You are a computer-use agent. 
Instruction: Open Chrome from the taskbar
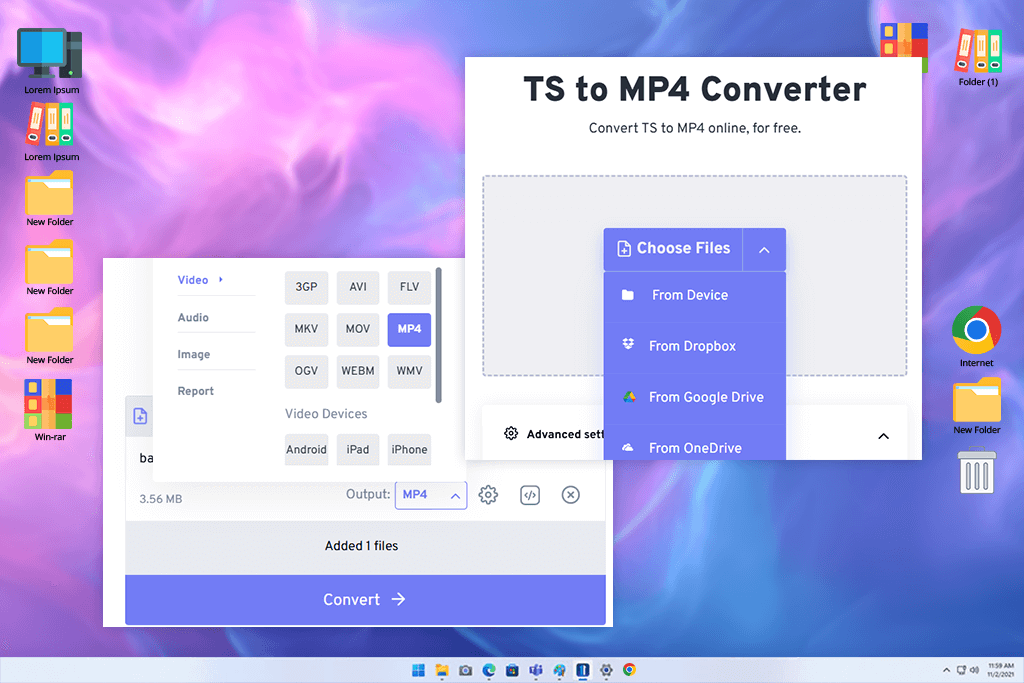630,670
